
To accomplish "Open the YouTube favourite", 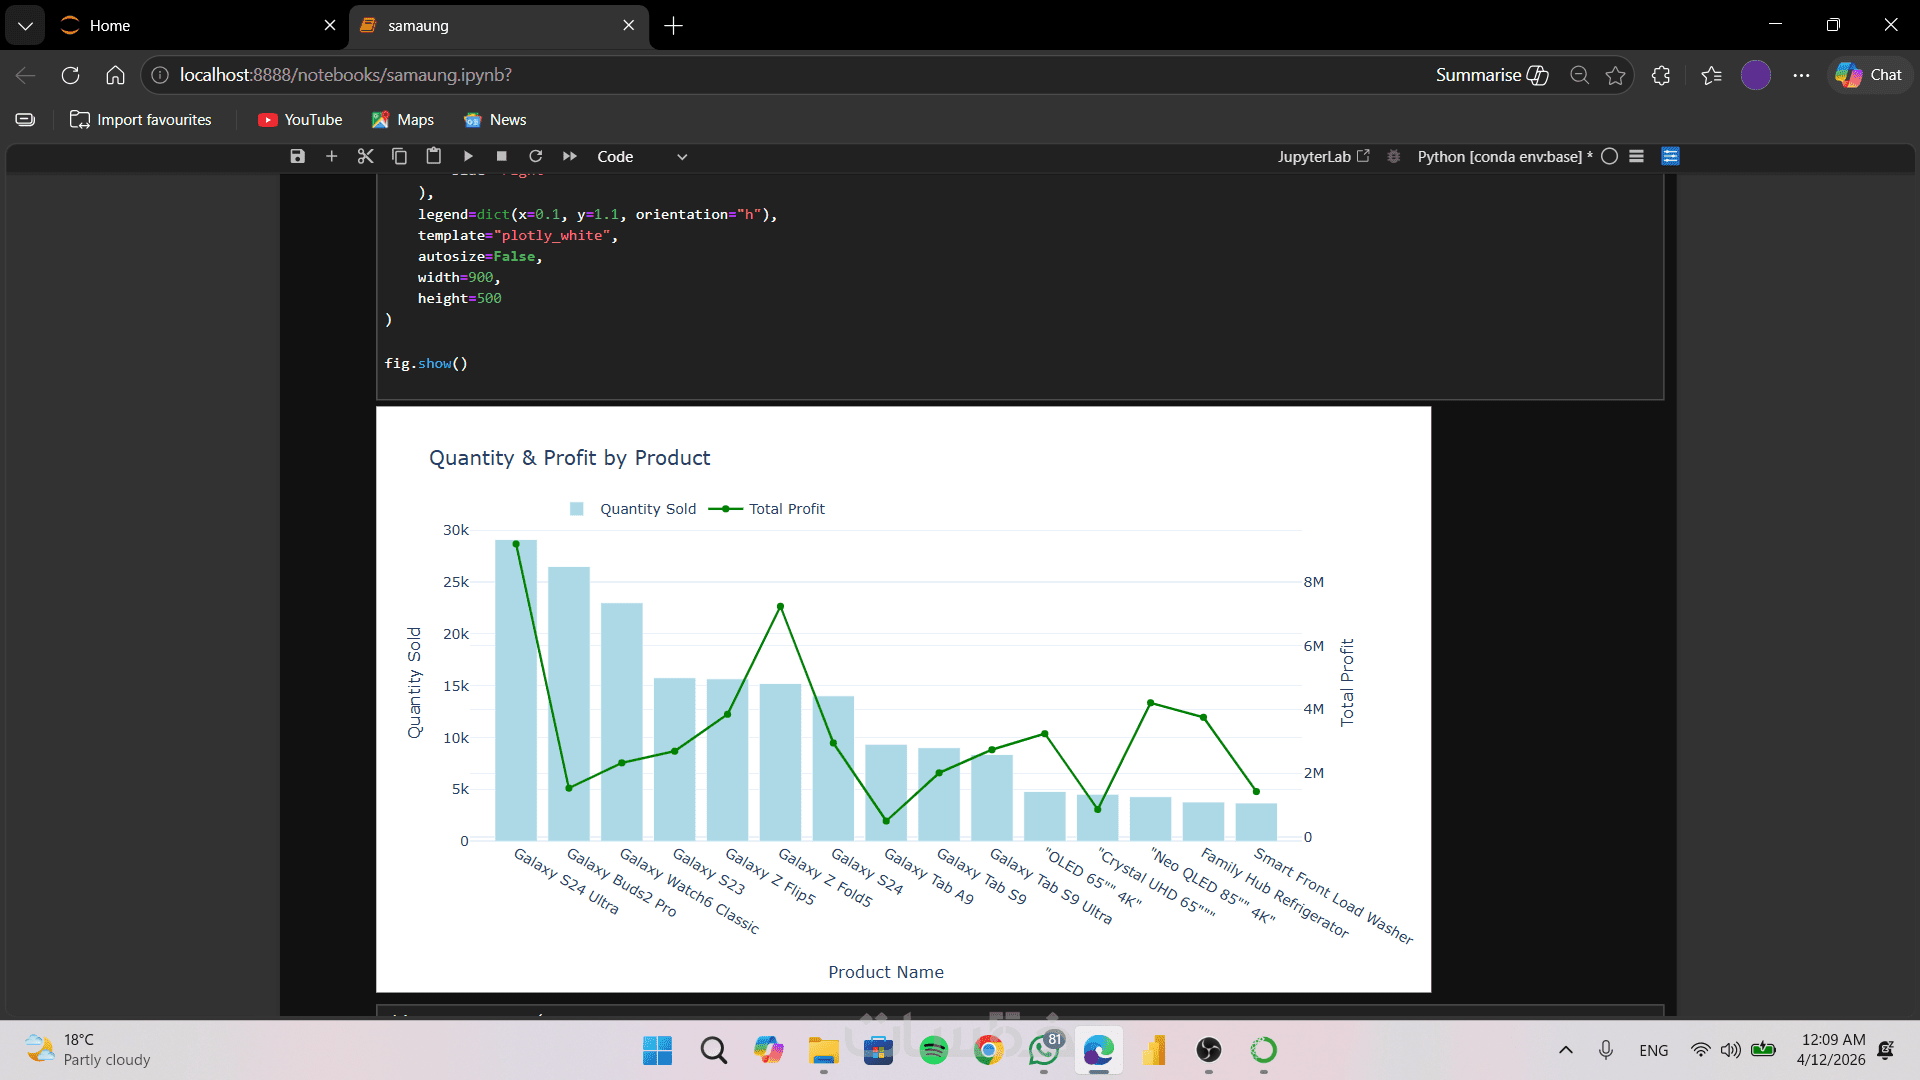I will click(x=300, y=120).
